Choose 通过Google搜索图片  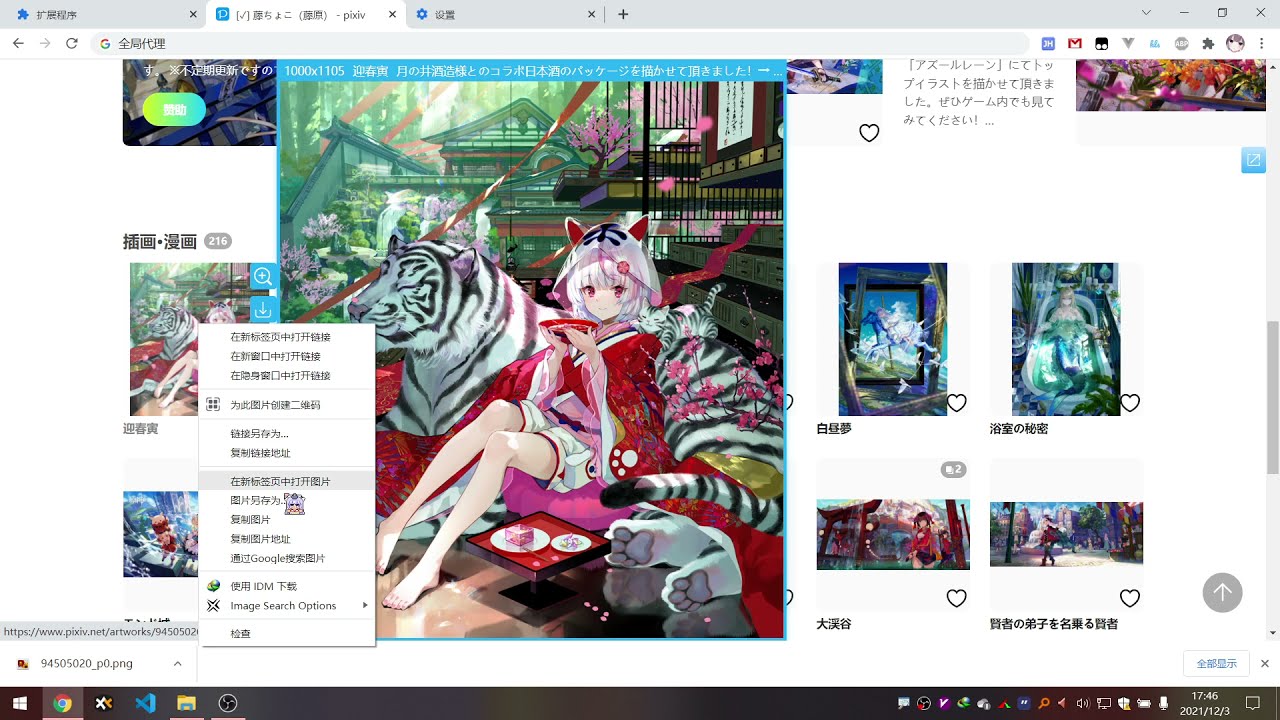[287, 558]
